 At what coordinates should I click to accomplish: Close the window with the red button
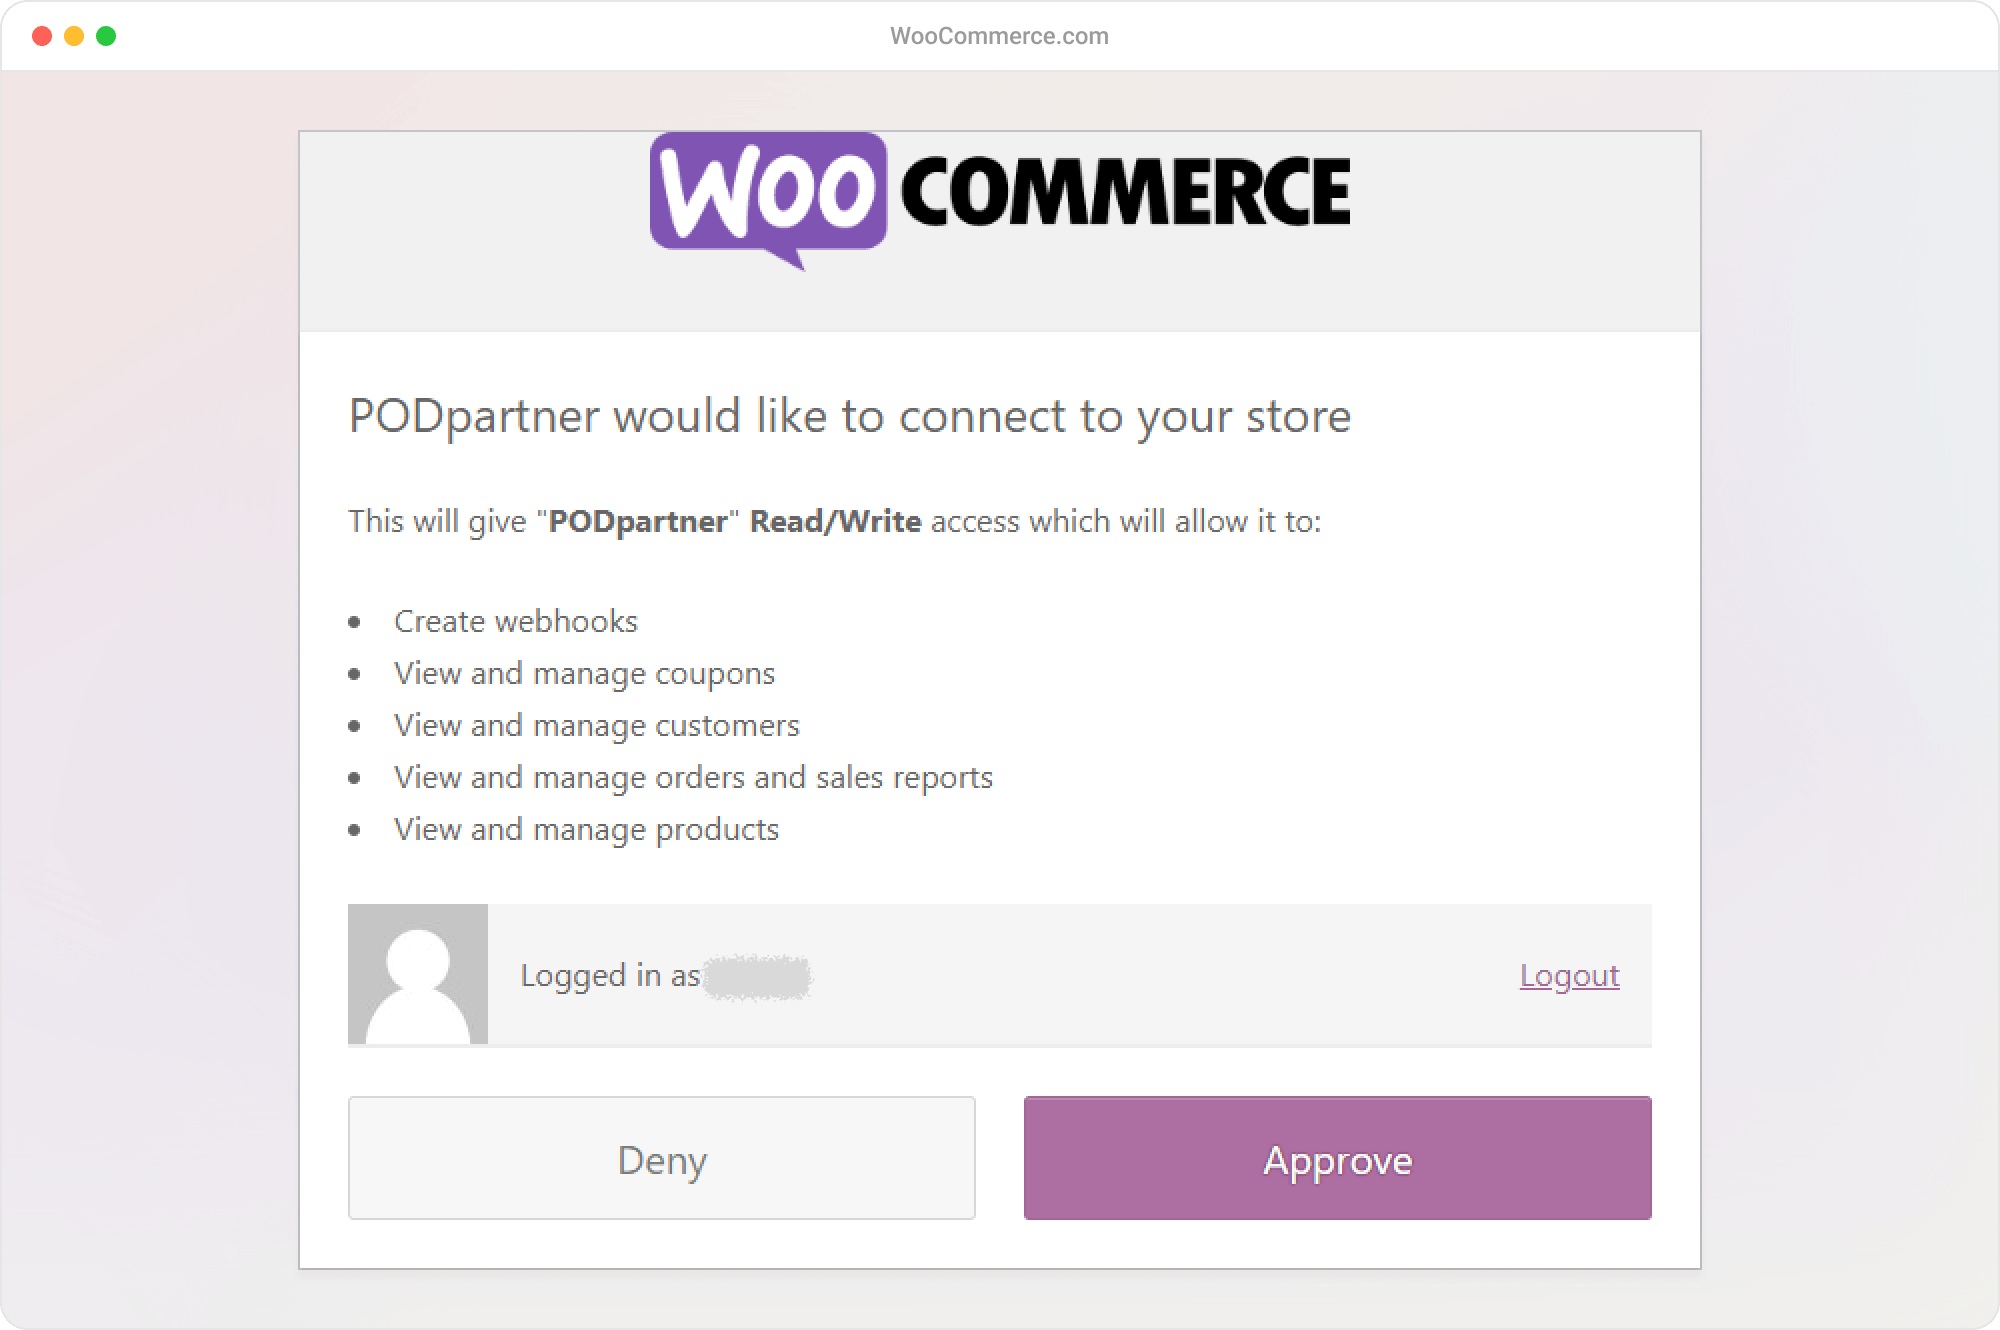pyautogui.click(x=42, y=36)
